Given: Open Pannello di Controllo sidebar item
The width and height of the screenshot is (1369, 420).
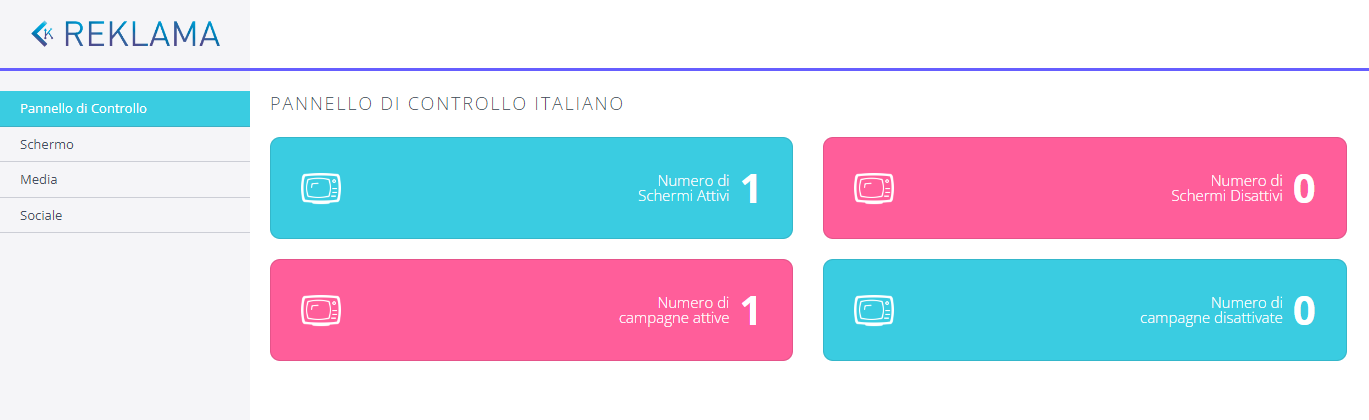Looking at the screenshot, I should coord(84,108).
